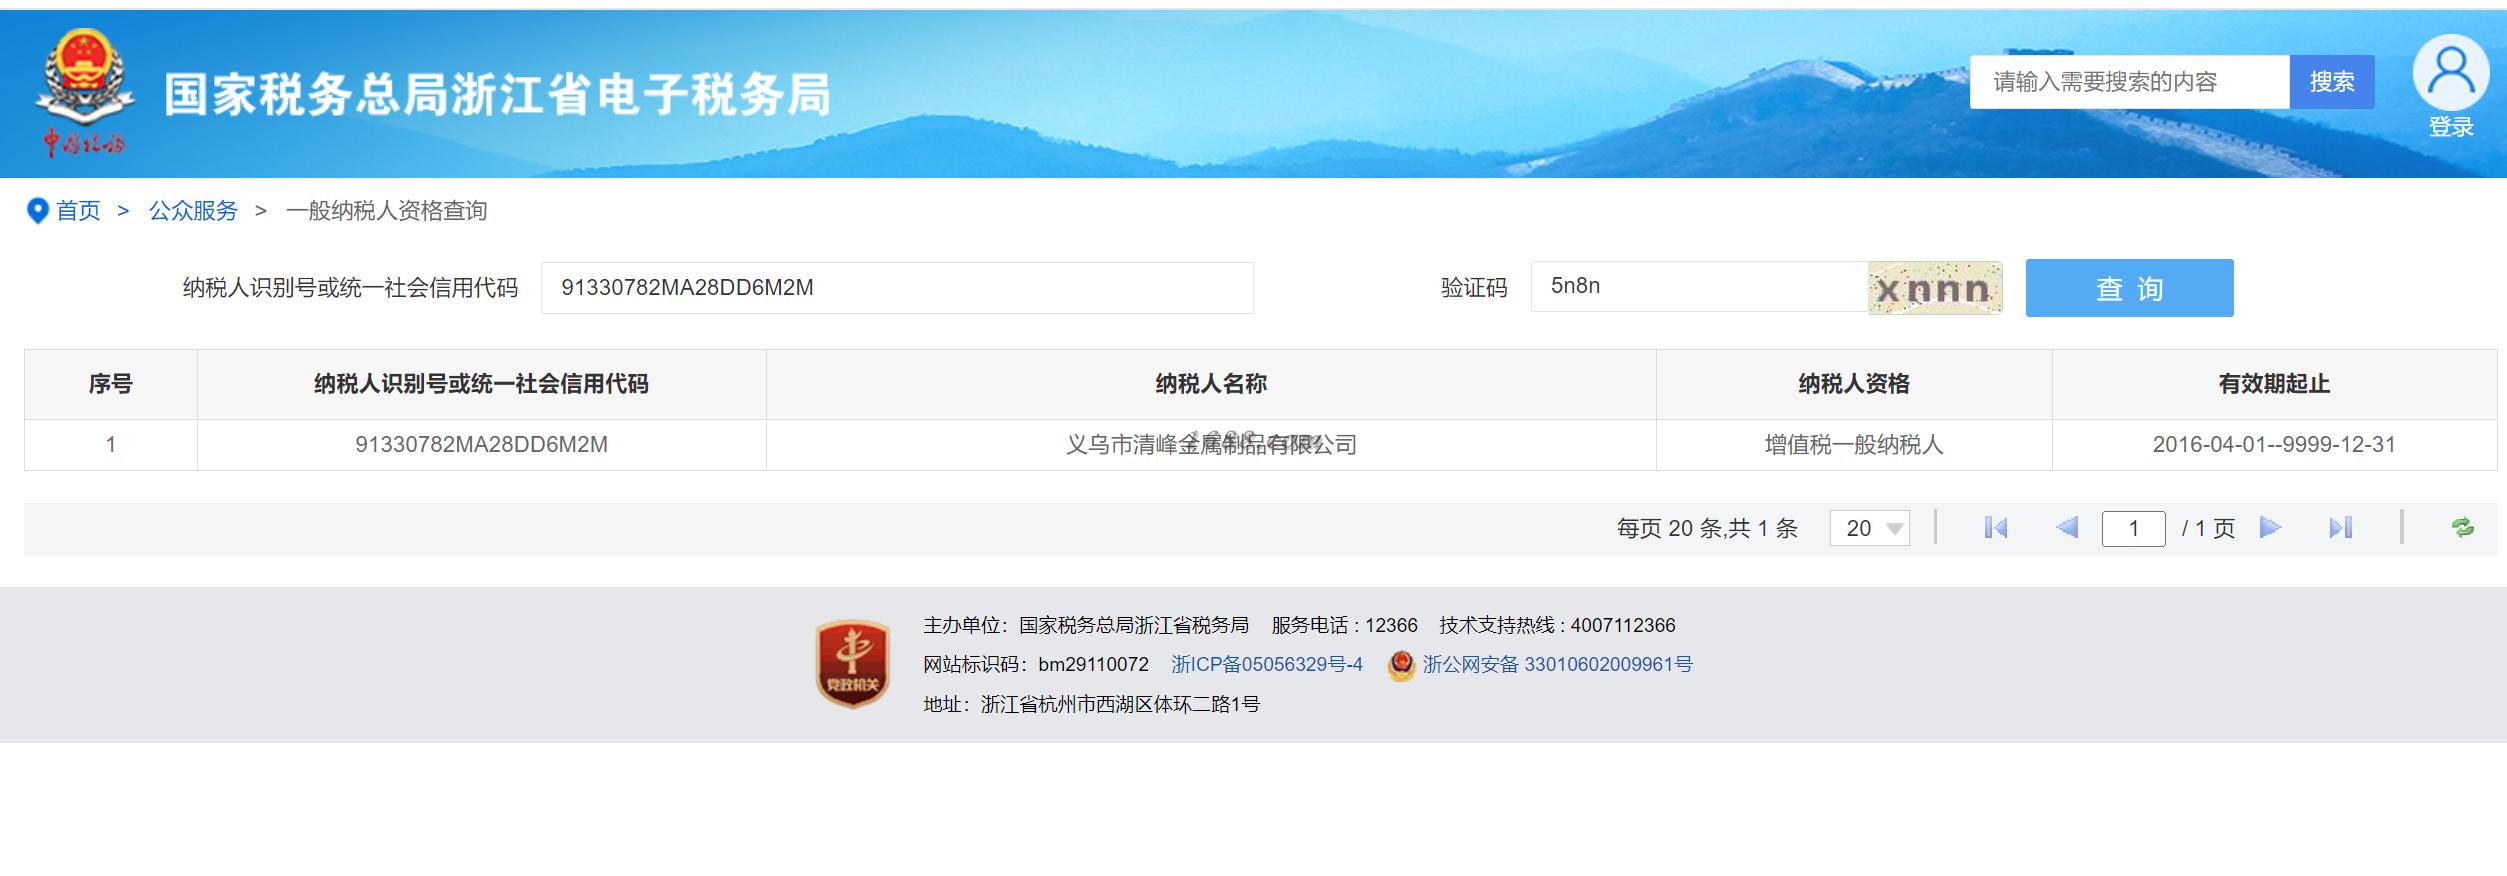
Task: Open 浙ICP备05056329号-4 link
Action: click(1267, 665)
